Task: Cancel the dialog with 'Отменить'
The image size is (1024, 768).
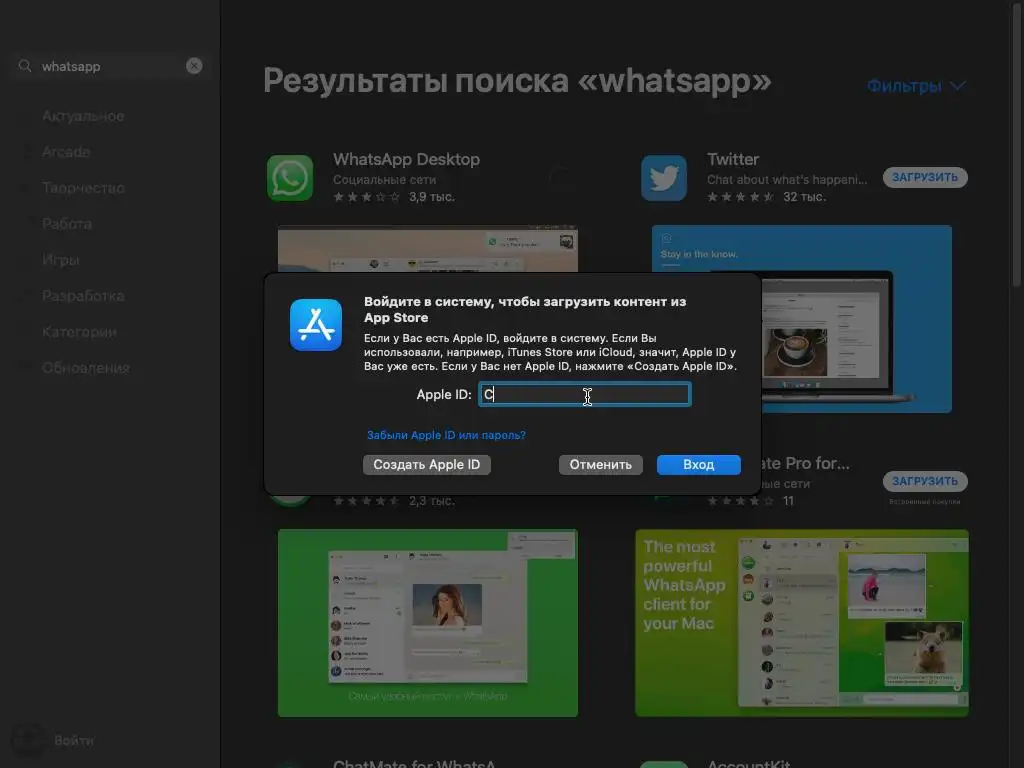Action: coord(600,464)
